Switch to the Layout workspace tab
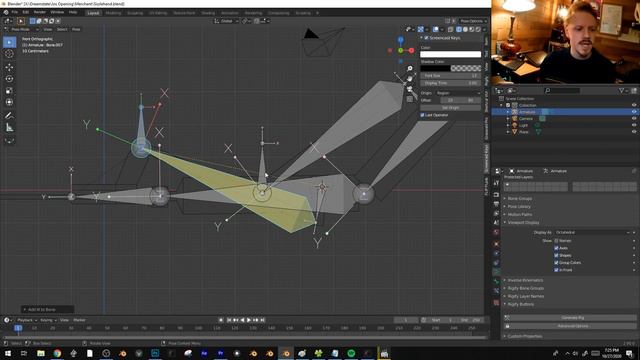The height and width of the screenshot is (360, 640). tap(93, 13)
